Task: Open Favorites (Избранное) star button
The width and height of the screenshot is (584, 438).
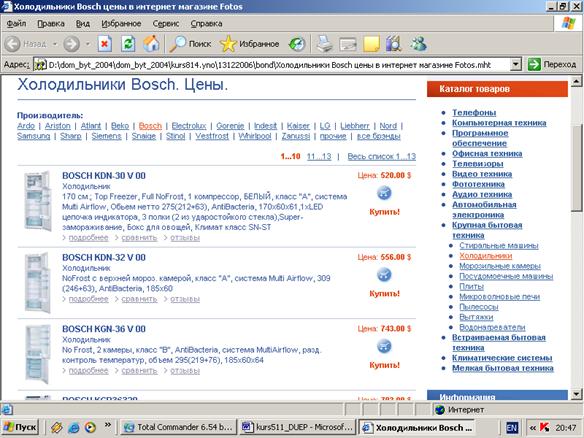Action: coord(249,44)
